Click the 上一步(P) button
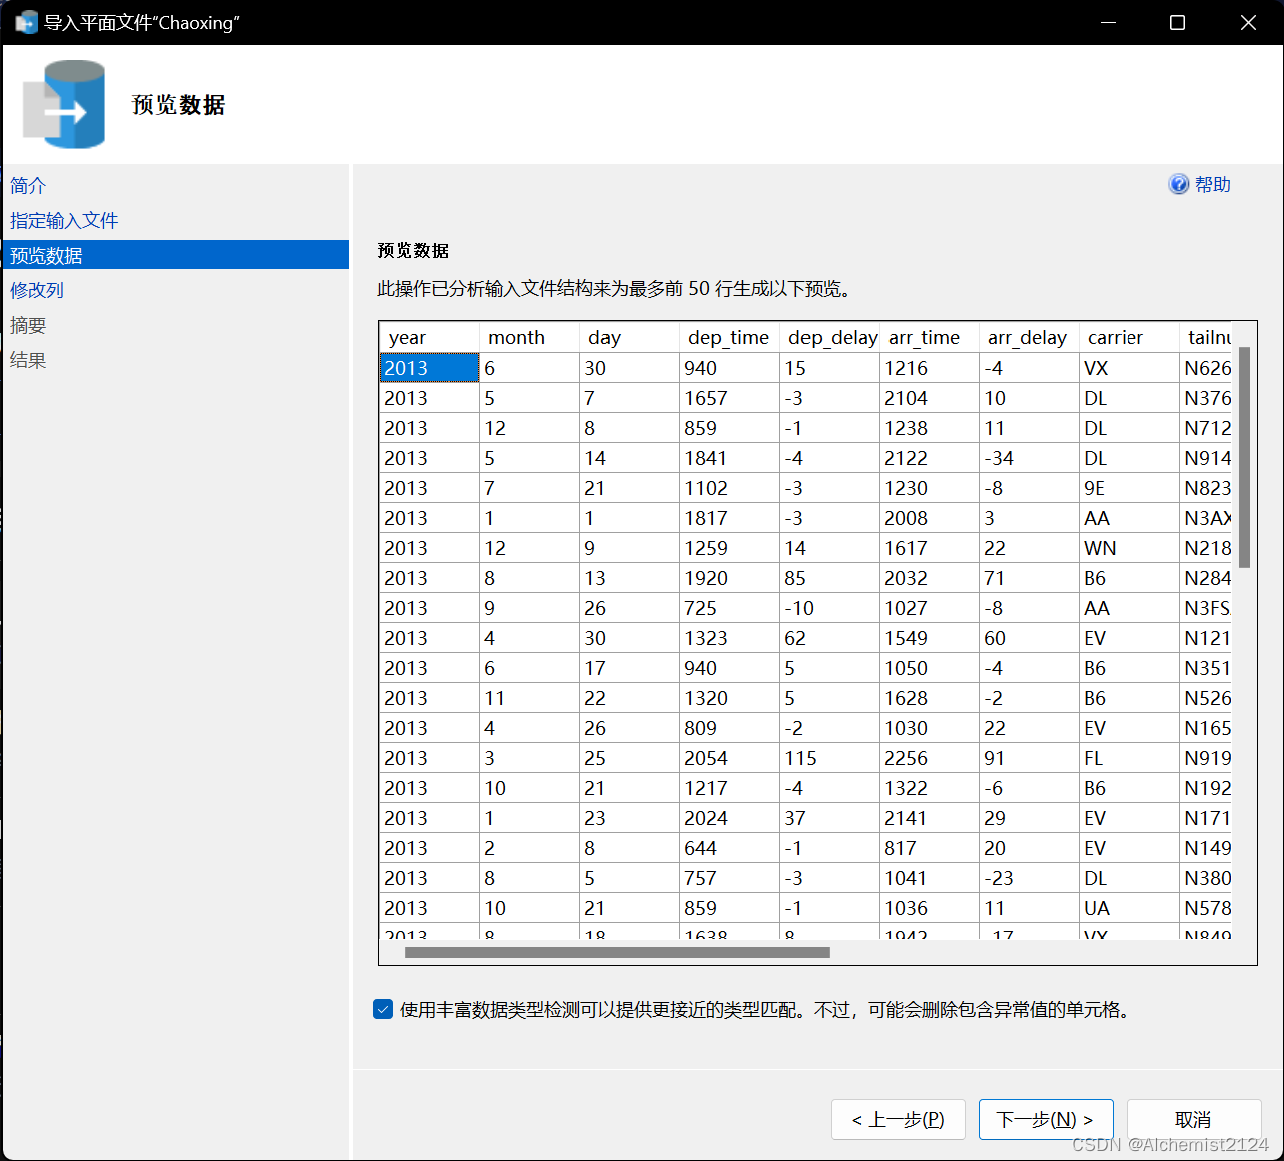This screenshot has width=1284, height=1161. pyautogui.click(x=898, y=1119)
